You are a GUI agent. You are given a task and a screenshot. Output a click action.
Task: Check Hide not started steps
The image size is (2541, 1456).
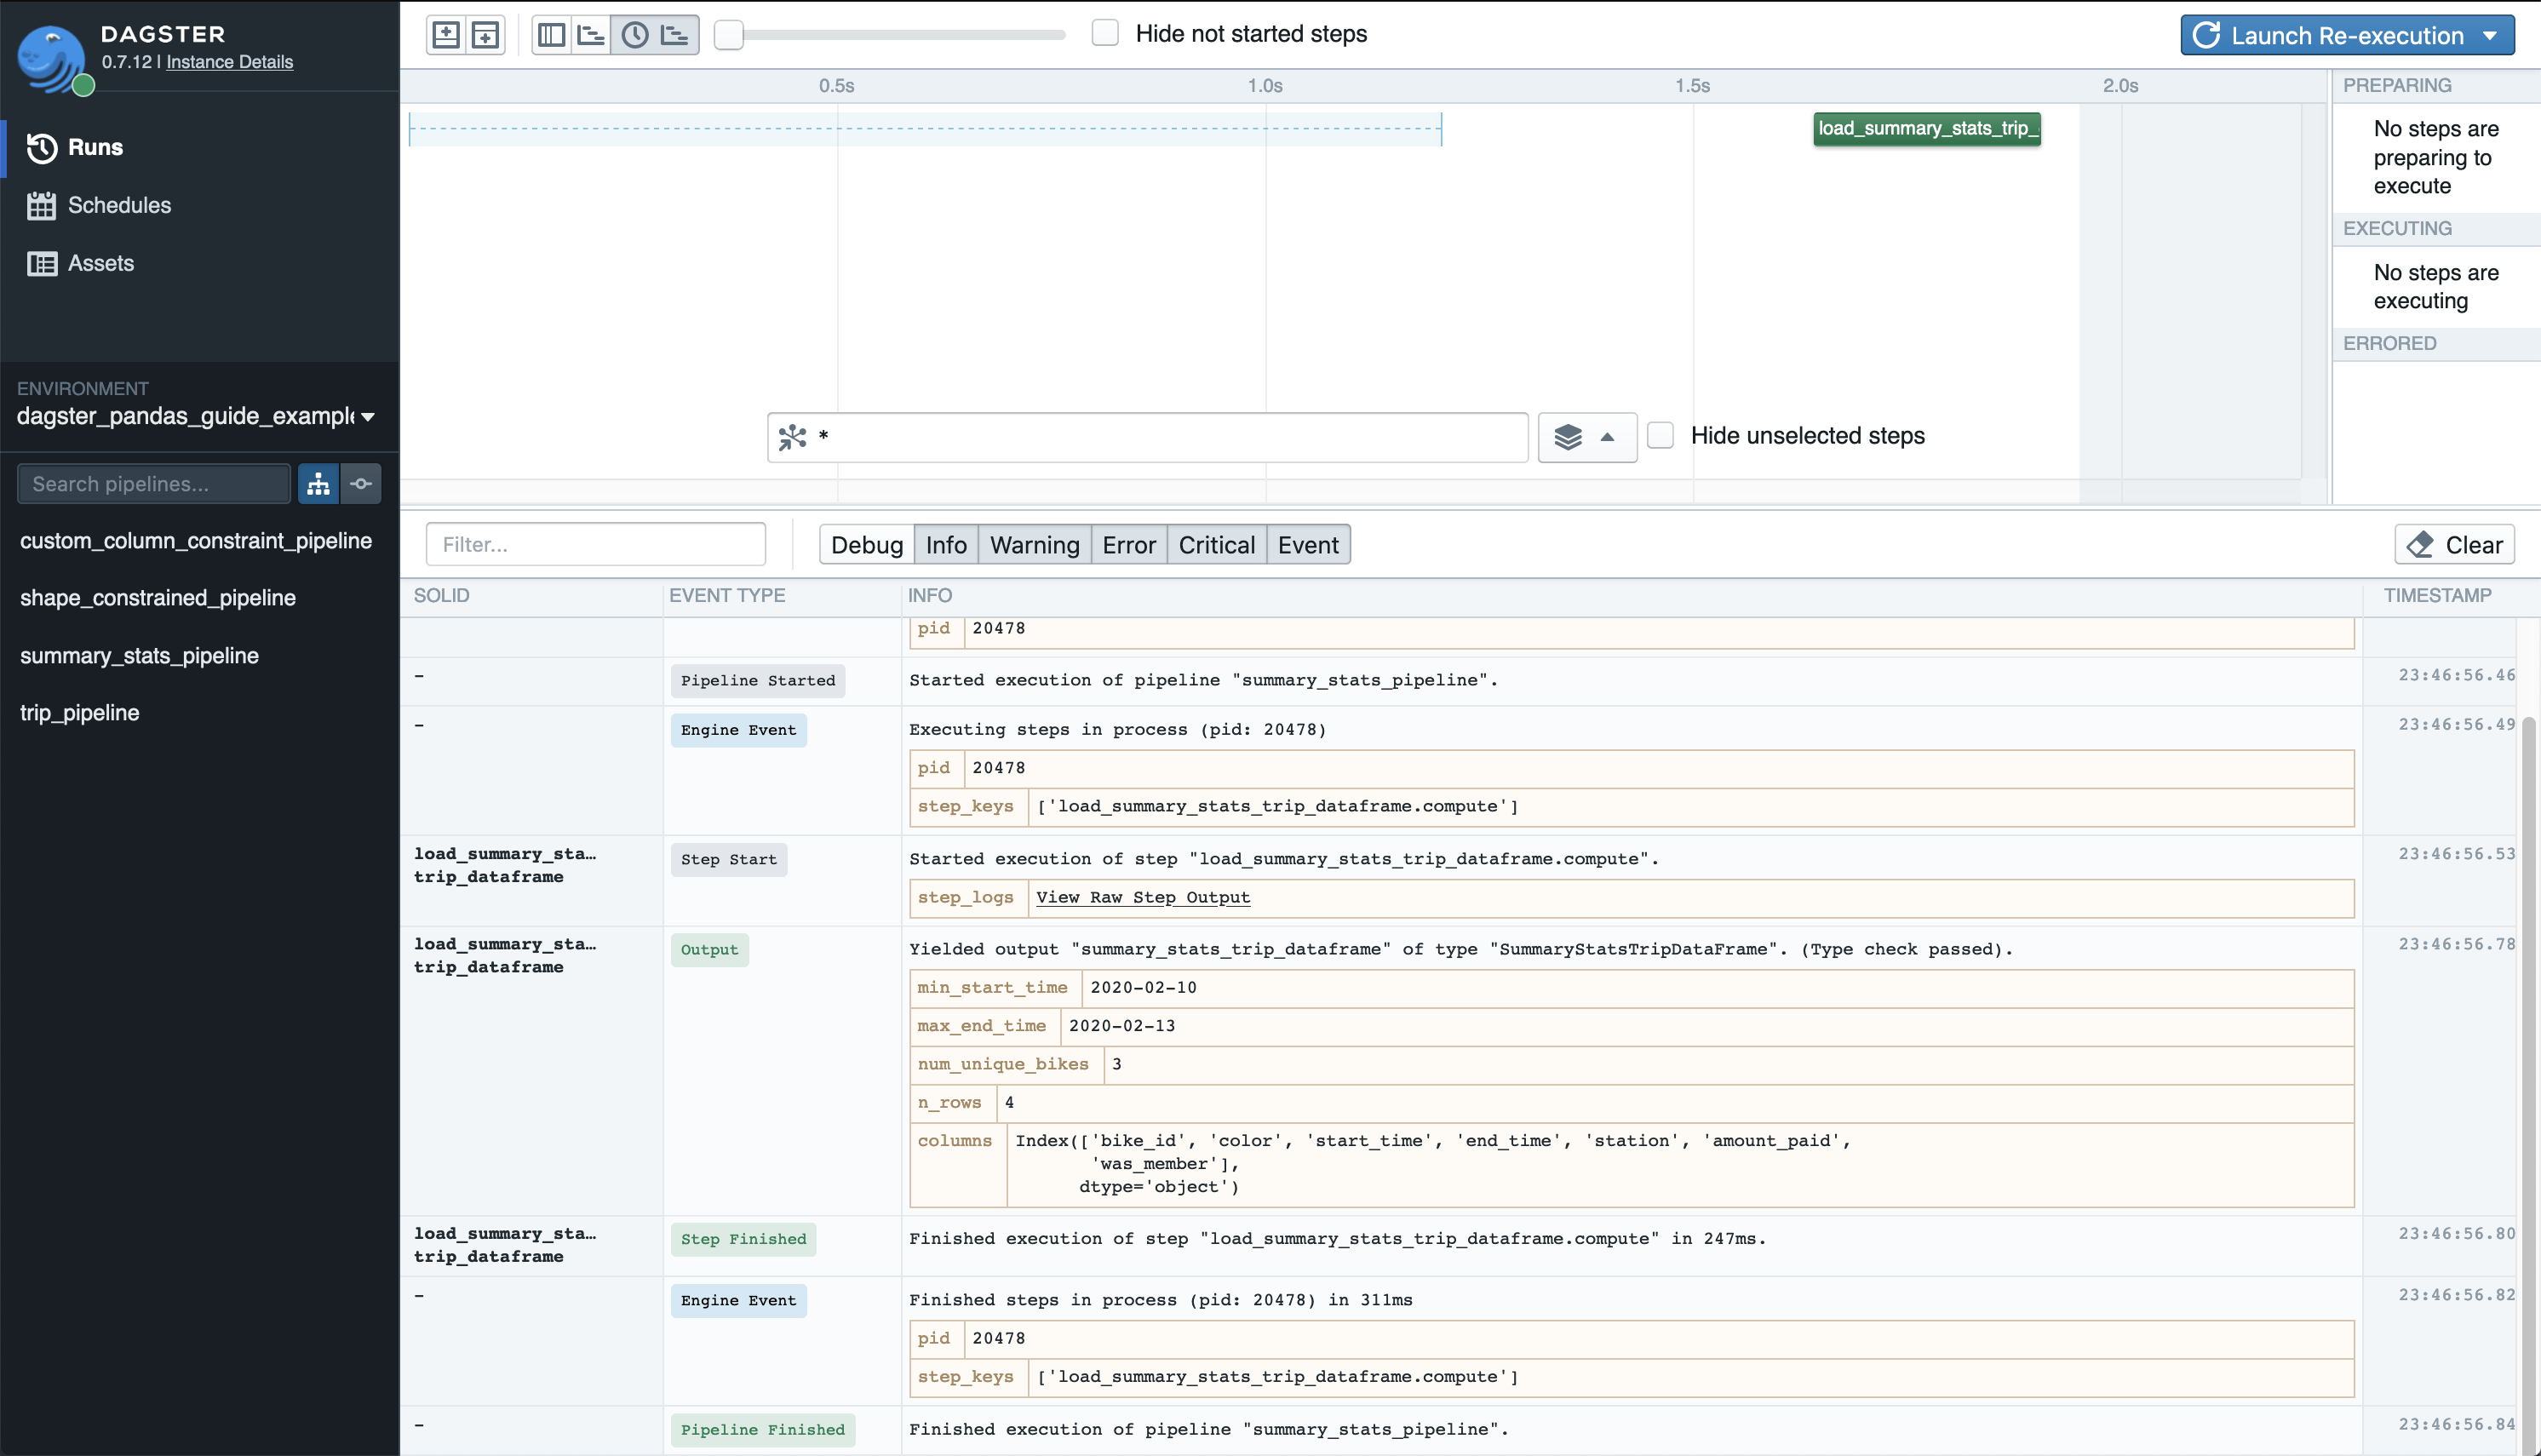1104,33
